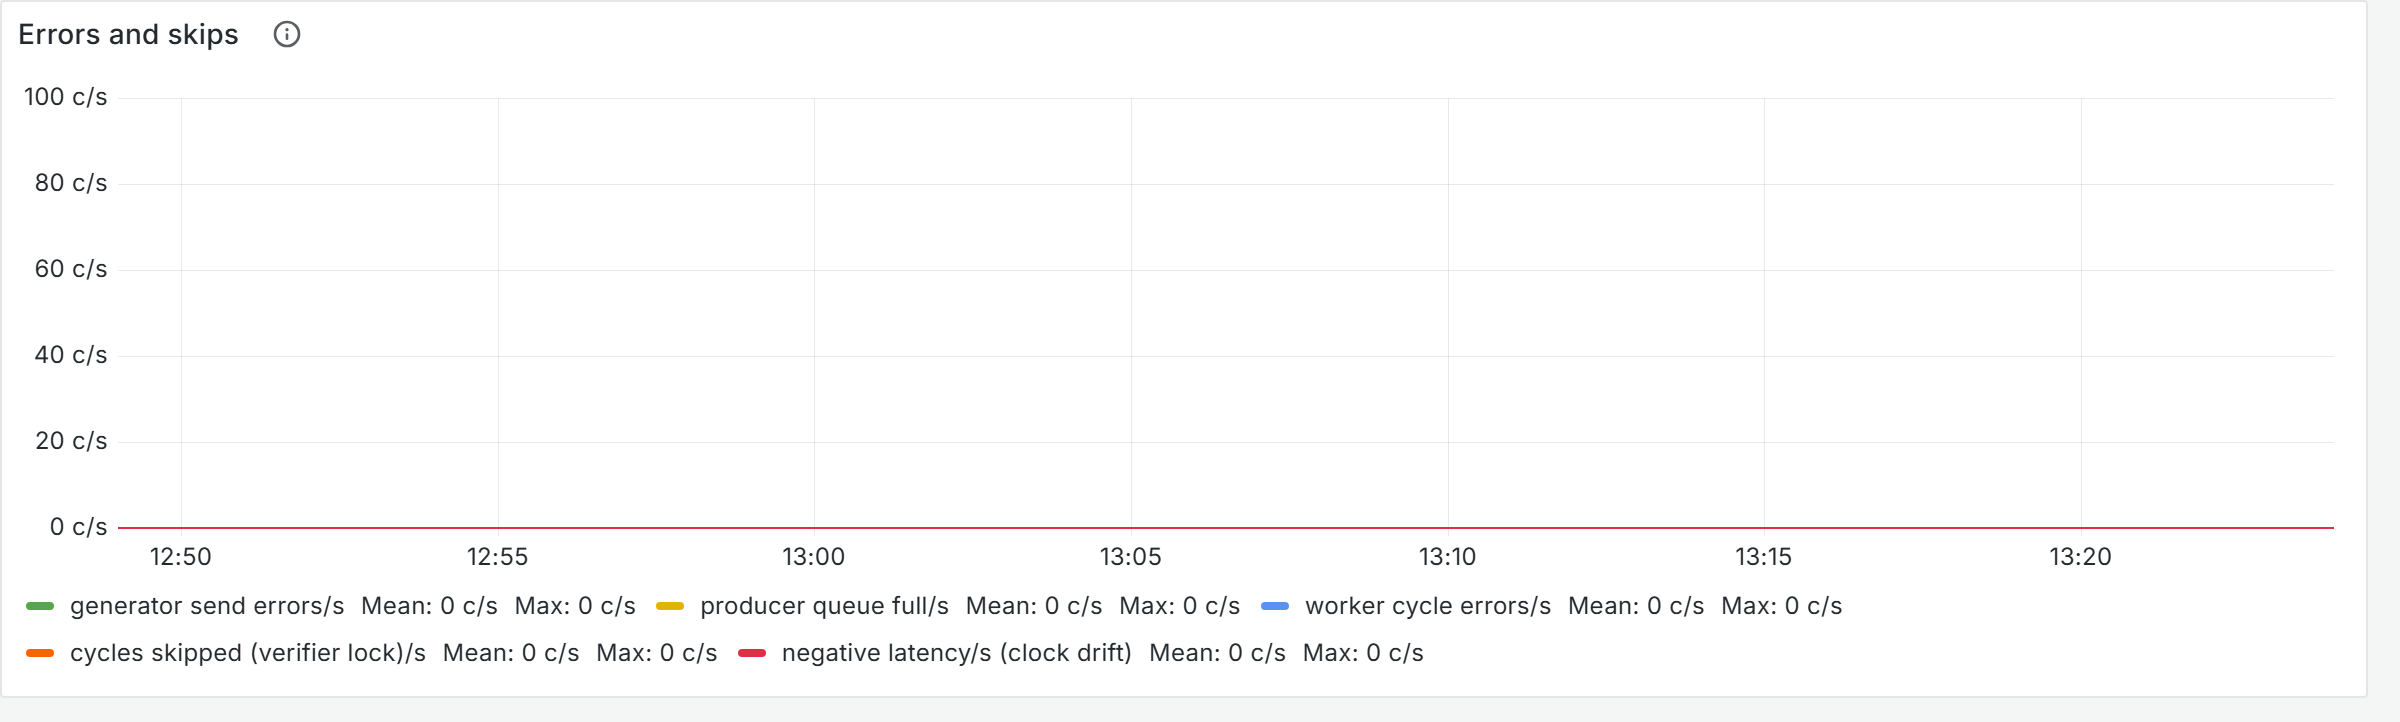Image resolution: width=2400 pixels, height=722 pixels.
Task: Click the 40 c/s y-axis label
Action: (x=71, y=355)
